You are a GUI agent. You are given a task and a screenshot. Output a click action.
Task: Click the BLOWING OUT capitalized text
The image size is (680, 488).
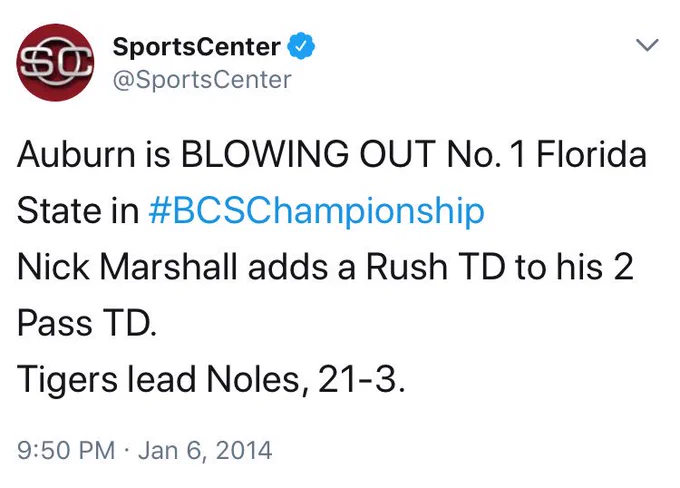(x=308, y=154)
